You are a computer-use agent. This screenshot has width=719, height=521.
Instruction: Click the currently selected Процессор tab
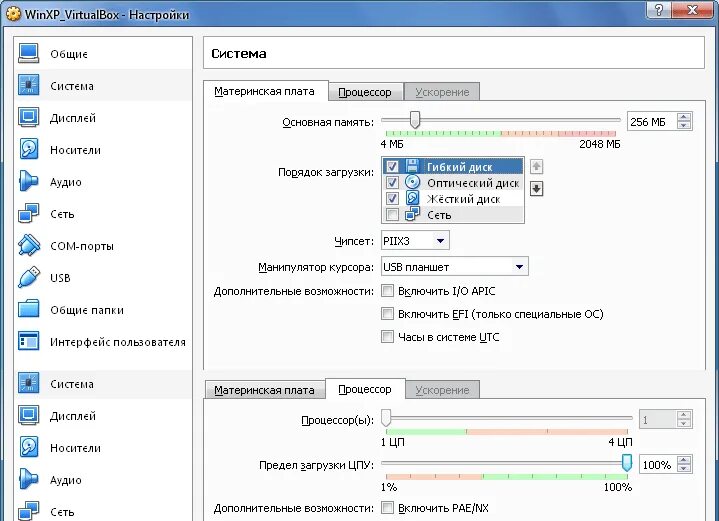coord(365,389)
